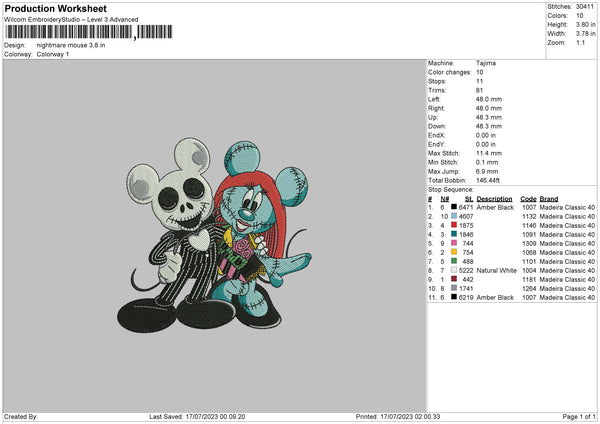Viewport: 600px width, 424px height.
Task: Click the 'Production Worksheet' title
Action: tap(55, 8)
